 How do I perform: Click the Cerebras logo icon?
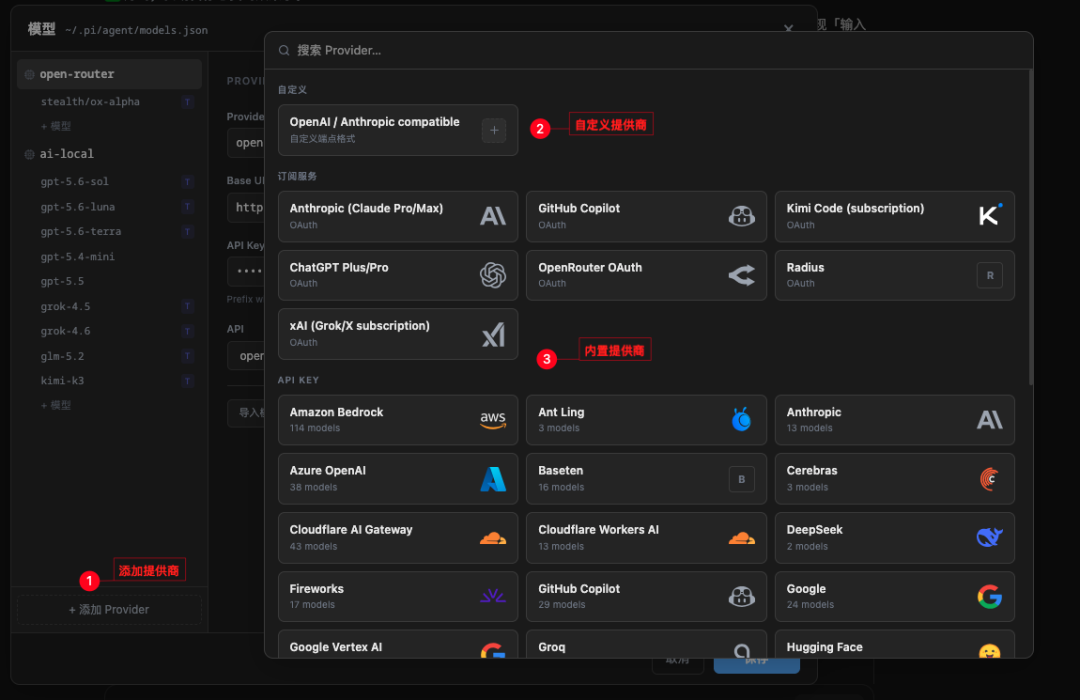990,479
